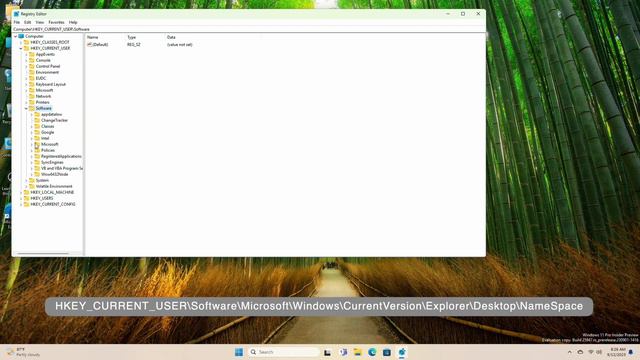Click the Control Panel key folder icon
Screen dimensions: 640x360
(x=32, y=66)
